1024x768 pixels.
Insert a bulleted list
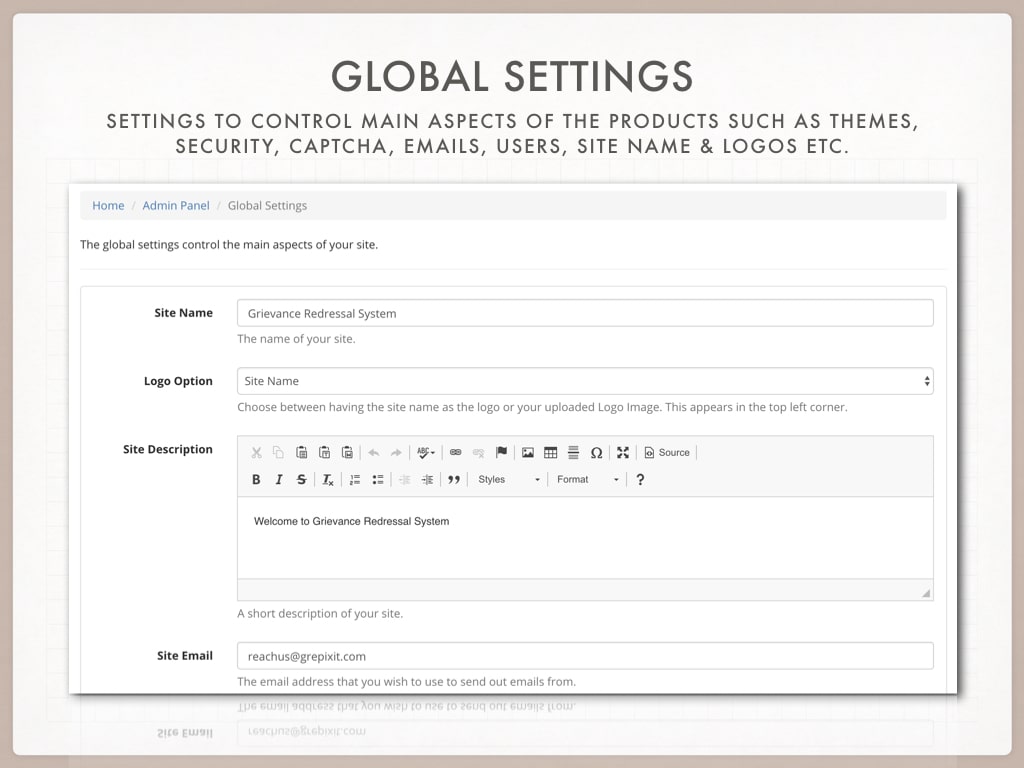click(377, 479)
